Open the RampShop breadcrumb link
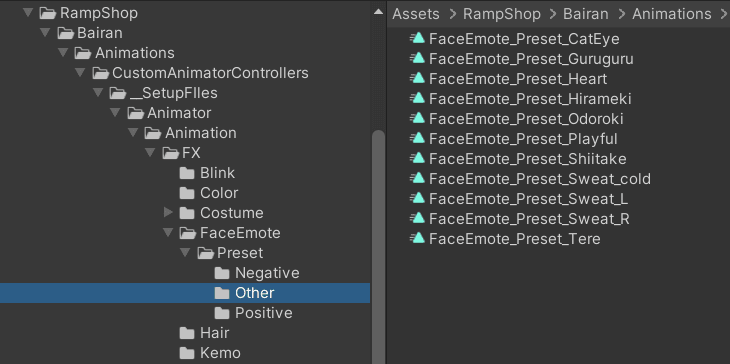 tap(502, 14)
